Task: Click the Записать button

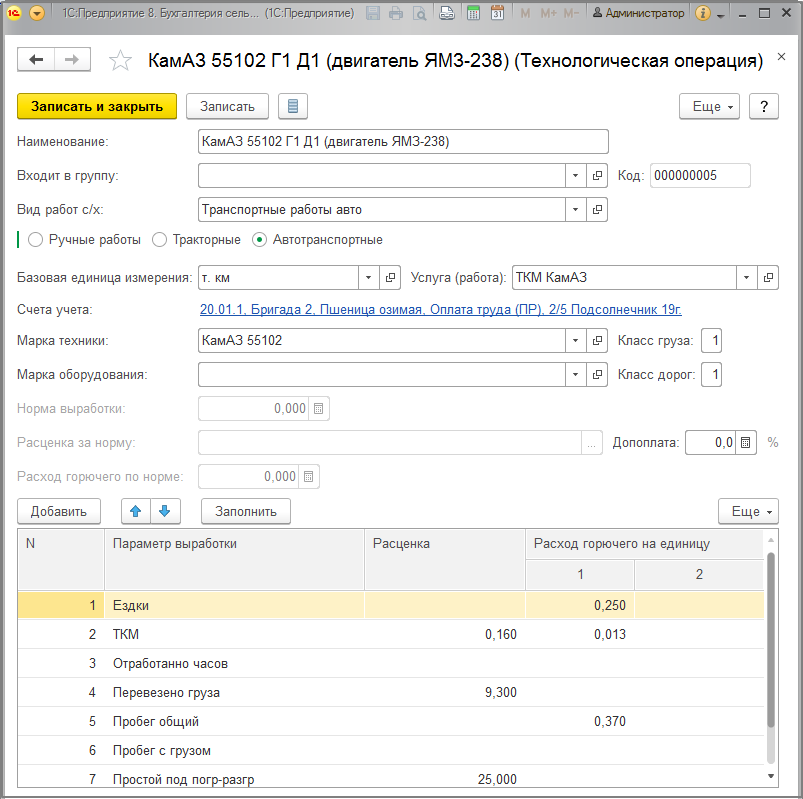Action: [227, 107]
